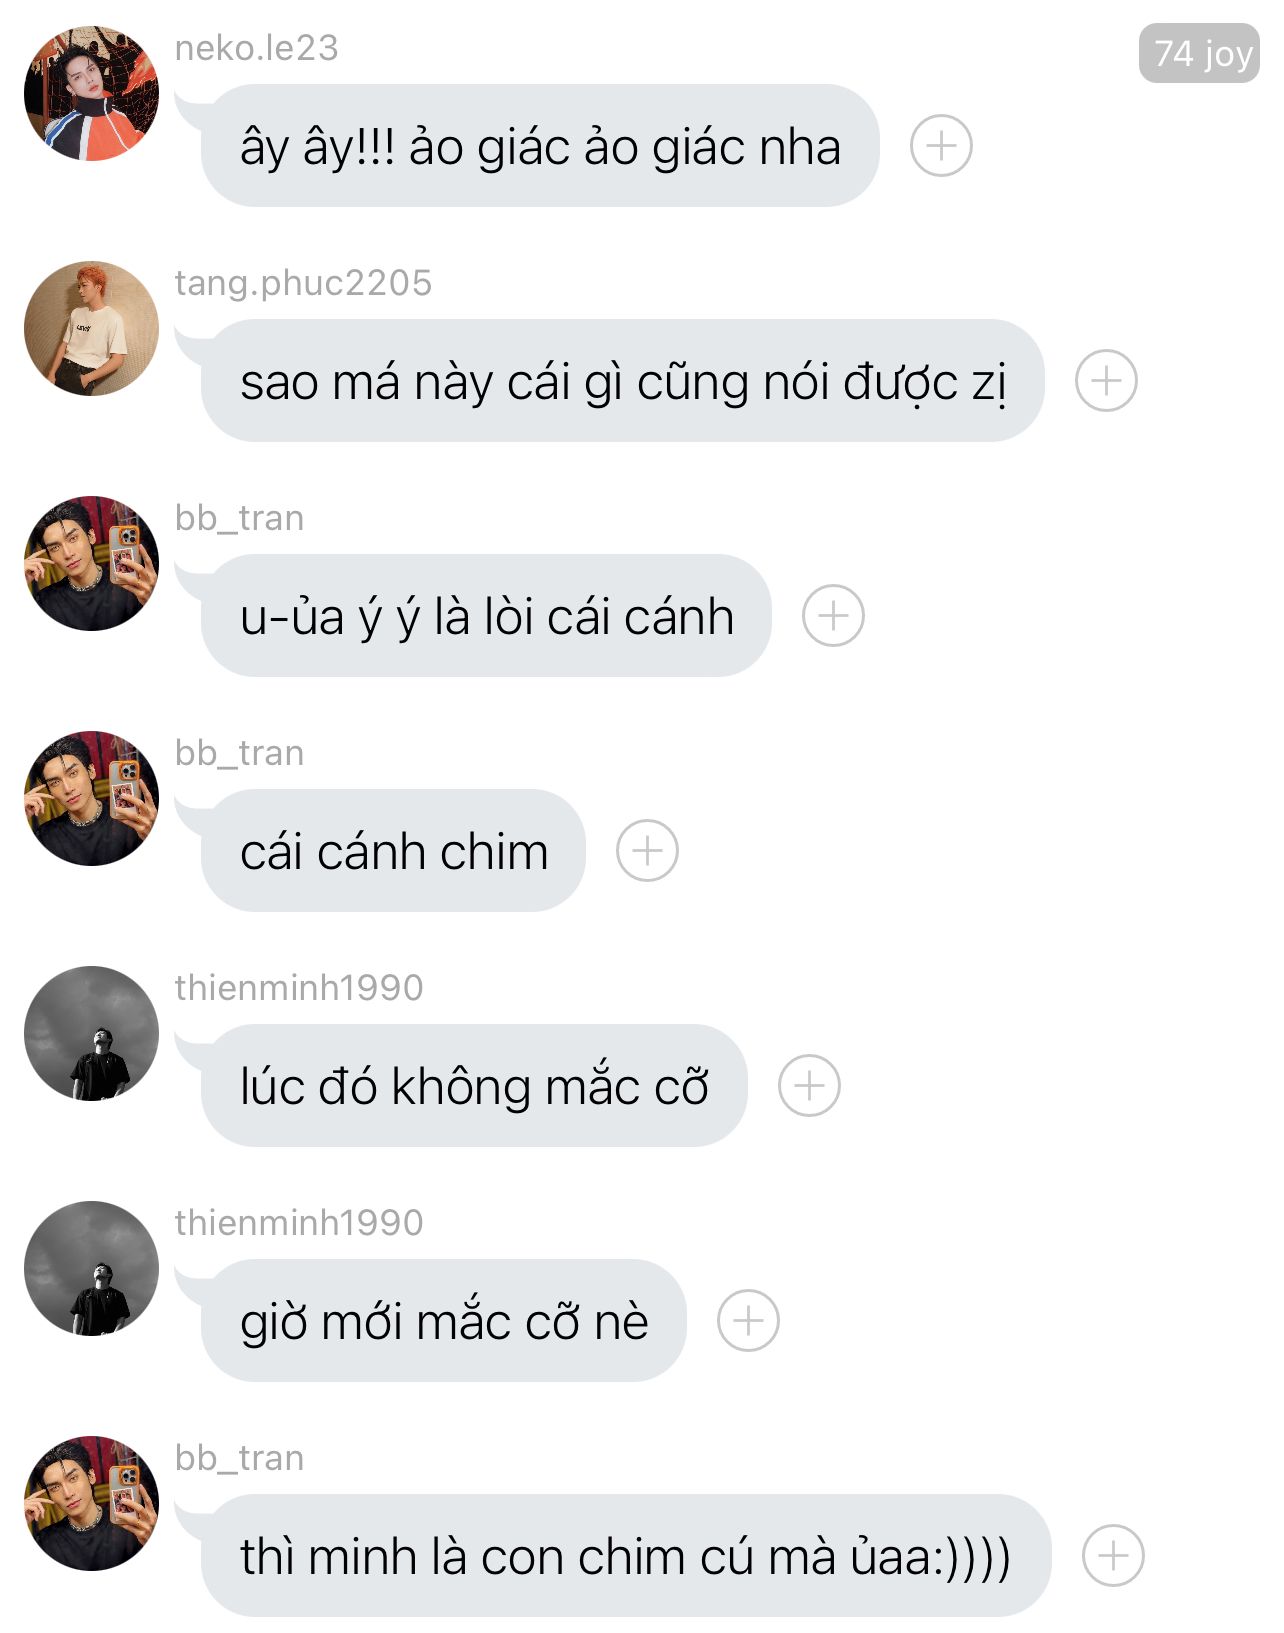Tap the plus next to "thì minh là con chim cú" message
This screenshot has width=1284, height=1633.
pos(1113,1556)
